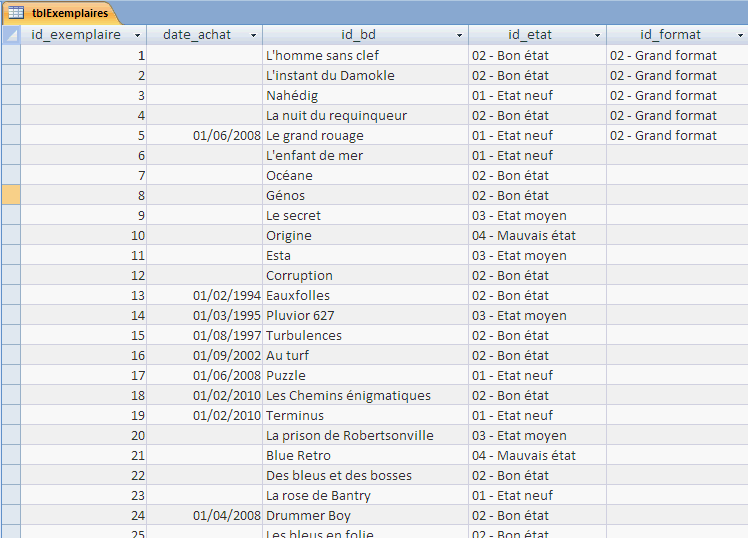Screen dimensions: 748x538
Task: Click the highlighted row selector for record 8
Action: pyautogui.click(x=10, y=195)
